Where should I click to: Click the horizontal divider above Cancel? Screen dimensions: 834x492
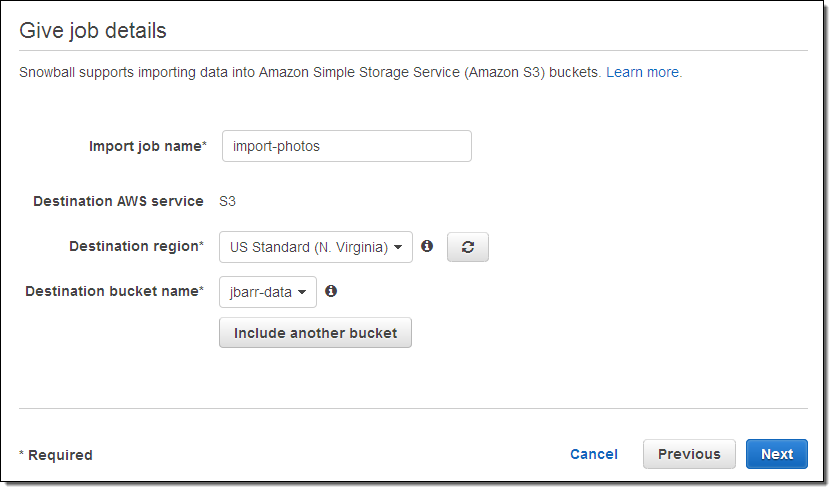(x=413, y=408)
